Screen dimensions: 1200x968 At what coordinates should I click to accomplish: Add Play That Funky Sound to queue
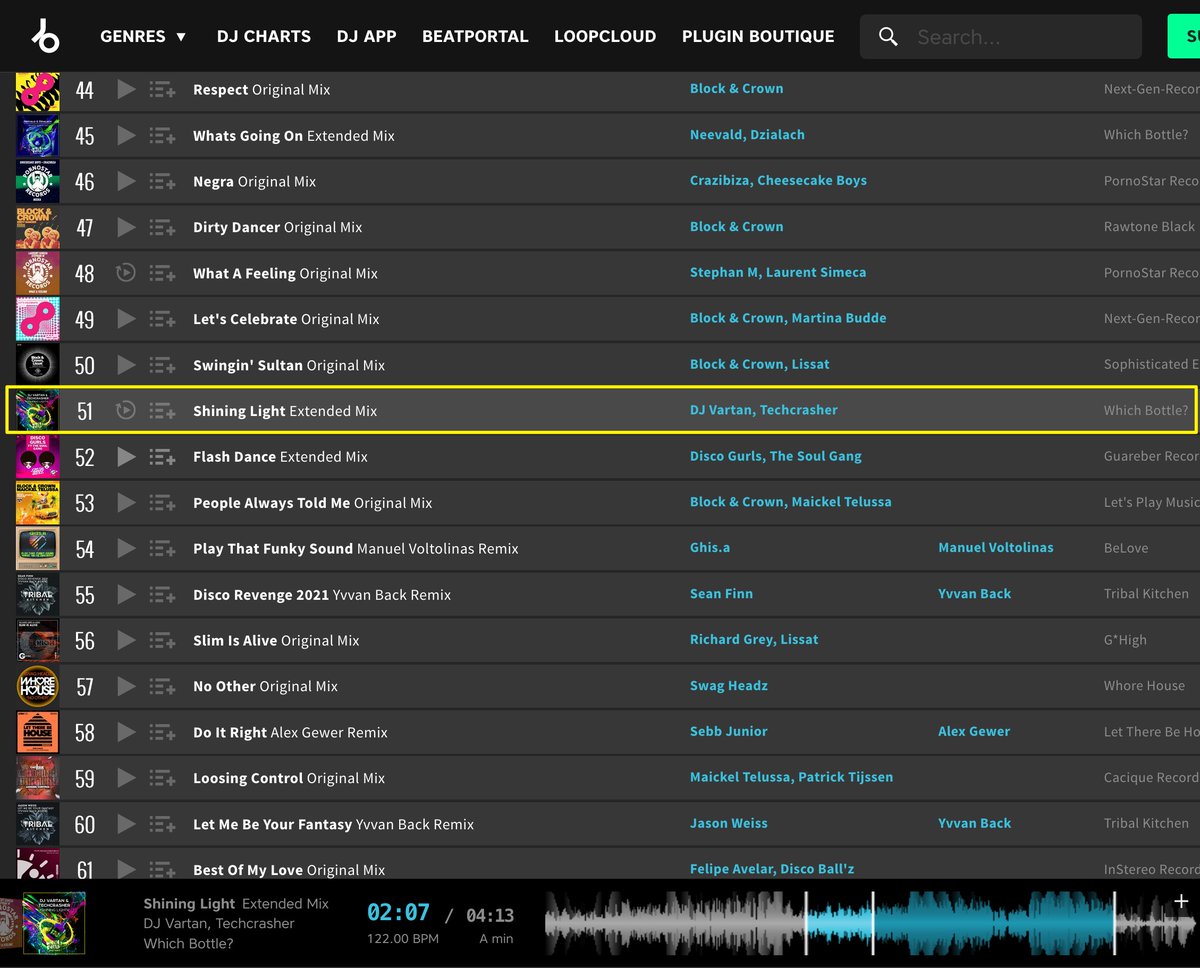pos(162,549)
